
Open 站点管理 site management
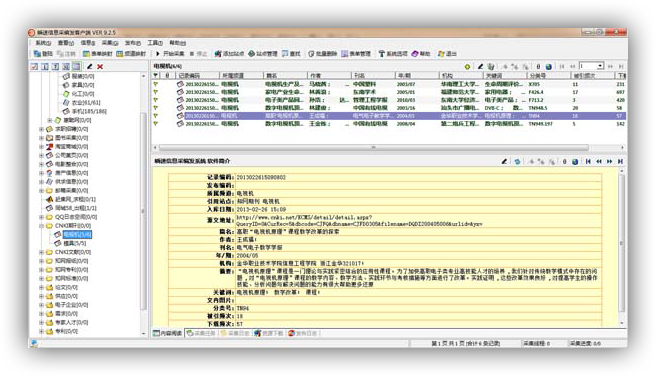[x=263, y=54]
